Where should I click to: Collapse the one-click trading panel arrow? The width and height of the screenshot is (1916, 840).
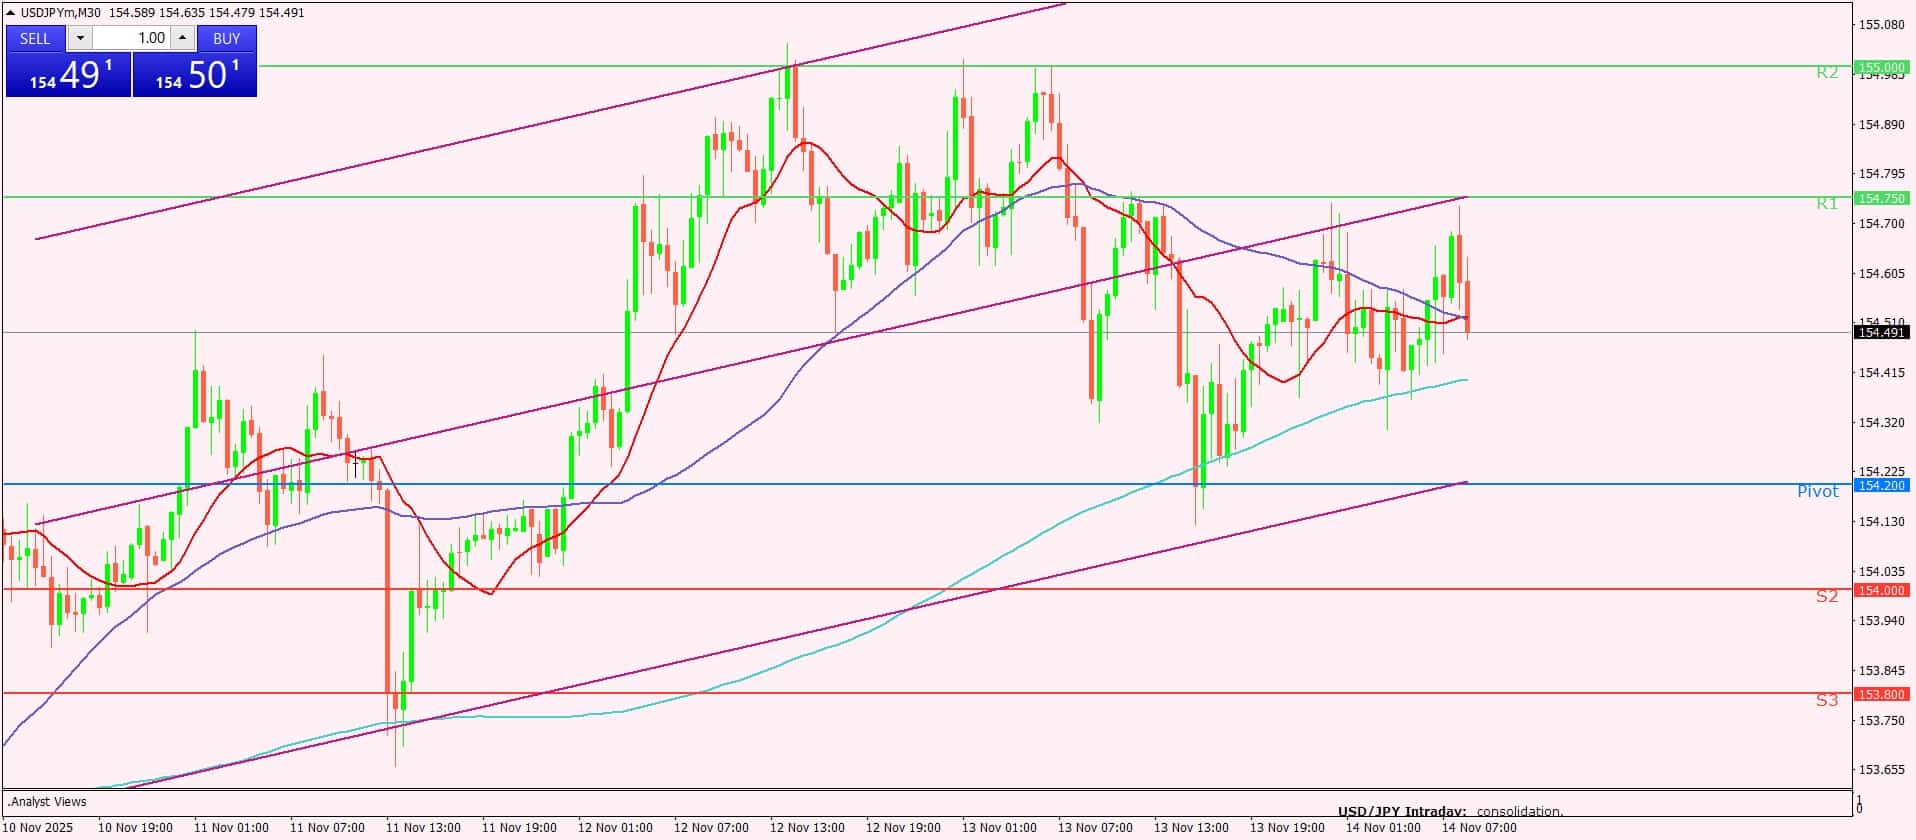click(11, 13)
